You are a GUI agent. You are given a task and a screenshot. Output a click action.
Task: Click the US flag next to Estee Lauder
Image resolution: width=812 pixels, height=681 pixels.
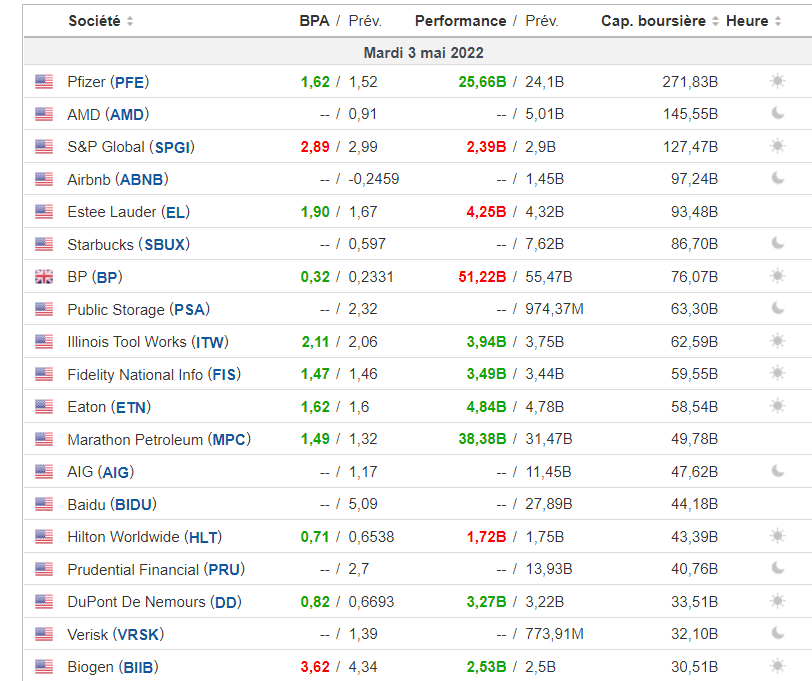point(44,212)
